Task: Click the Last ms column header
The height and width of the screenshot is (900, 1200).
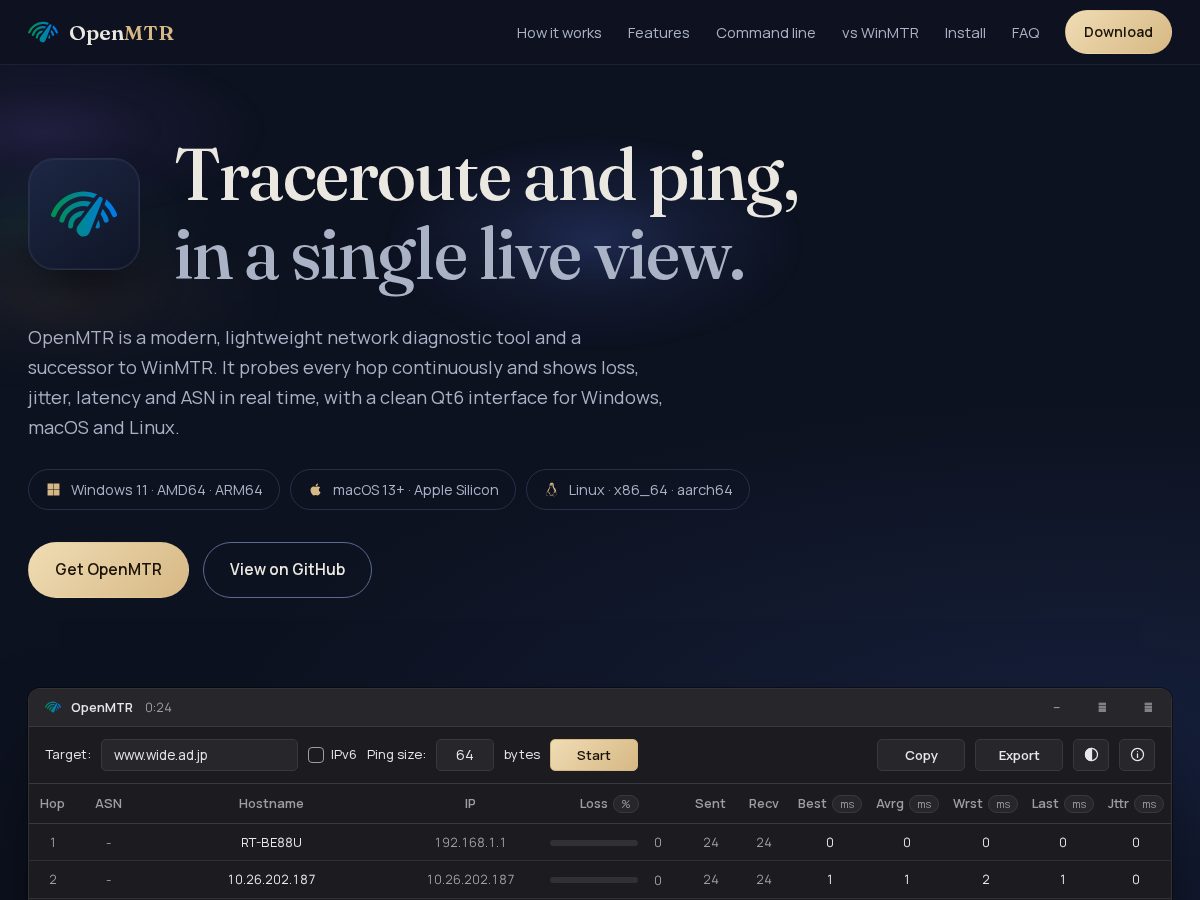Action: pos(1063,804)
